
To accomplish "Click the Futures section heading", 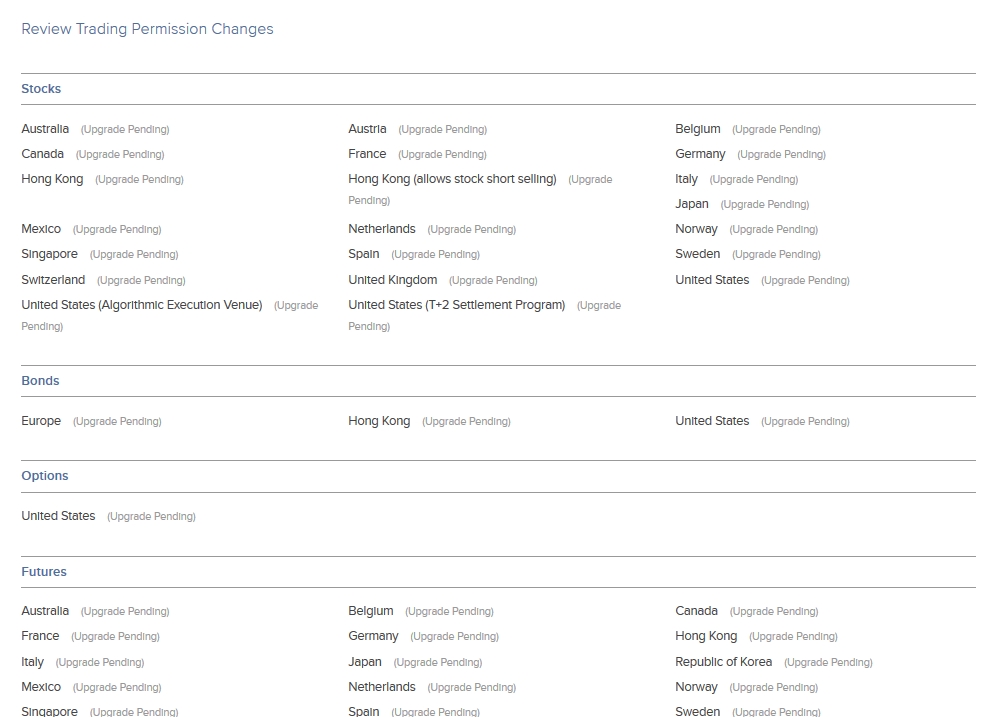I will [44, 572].
